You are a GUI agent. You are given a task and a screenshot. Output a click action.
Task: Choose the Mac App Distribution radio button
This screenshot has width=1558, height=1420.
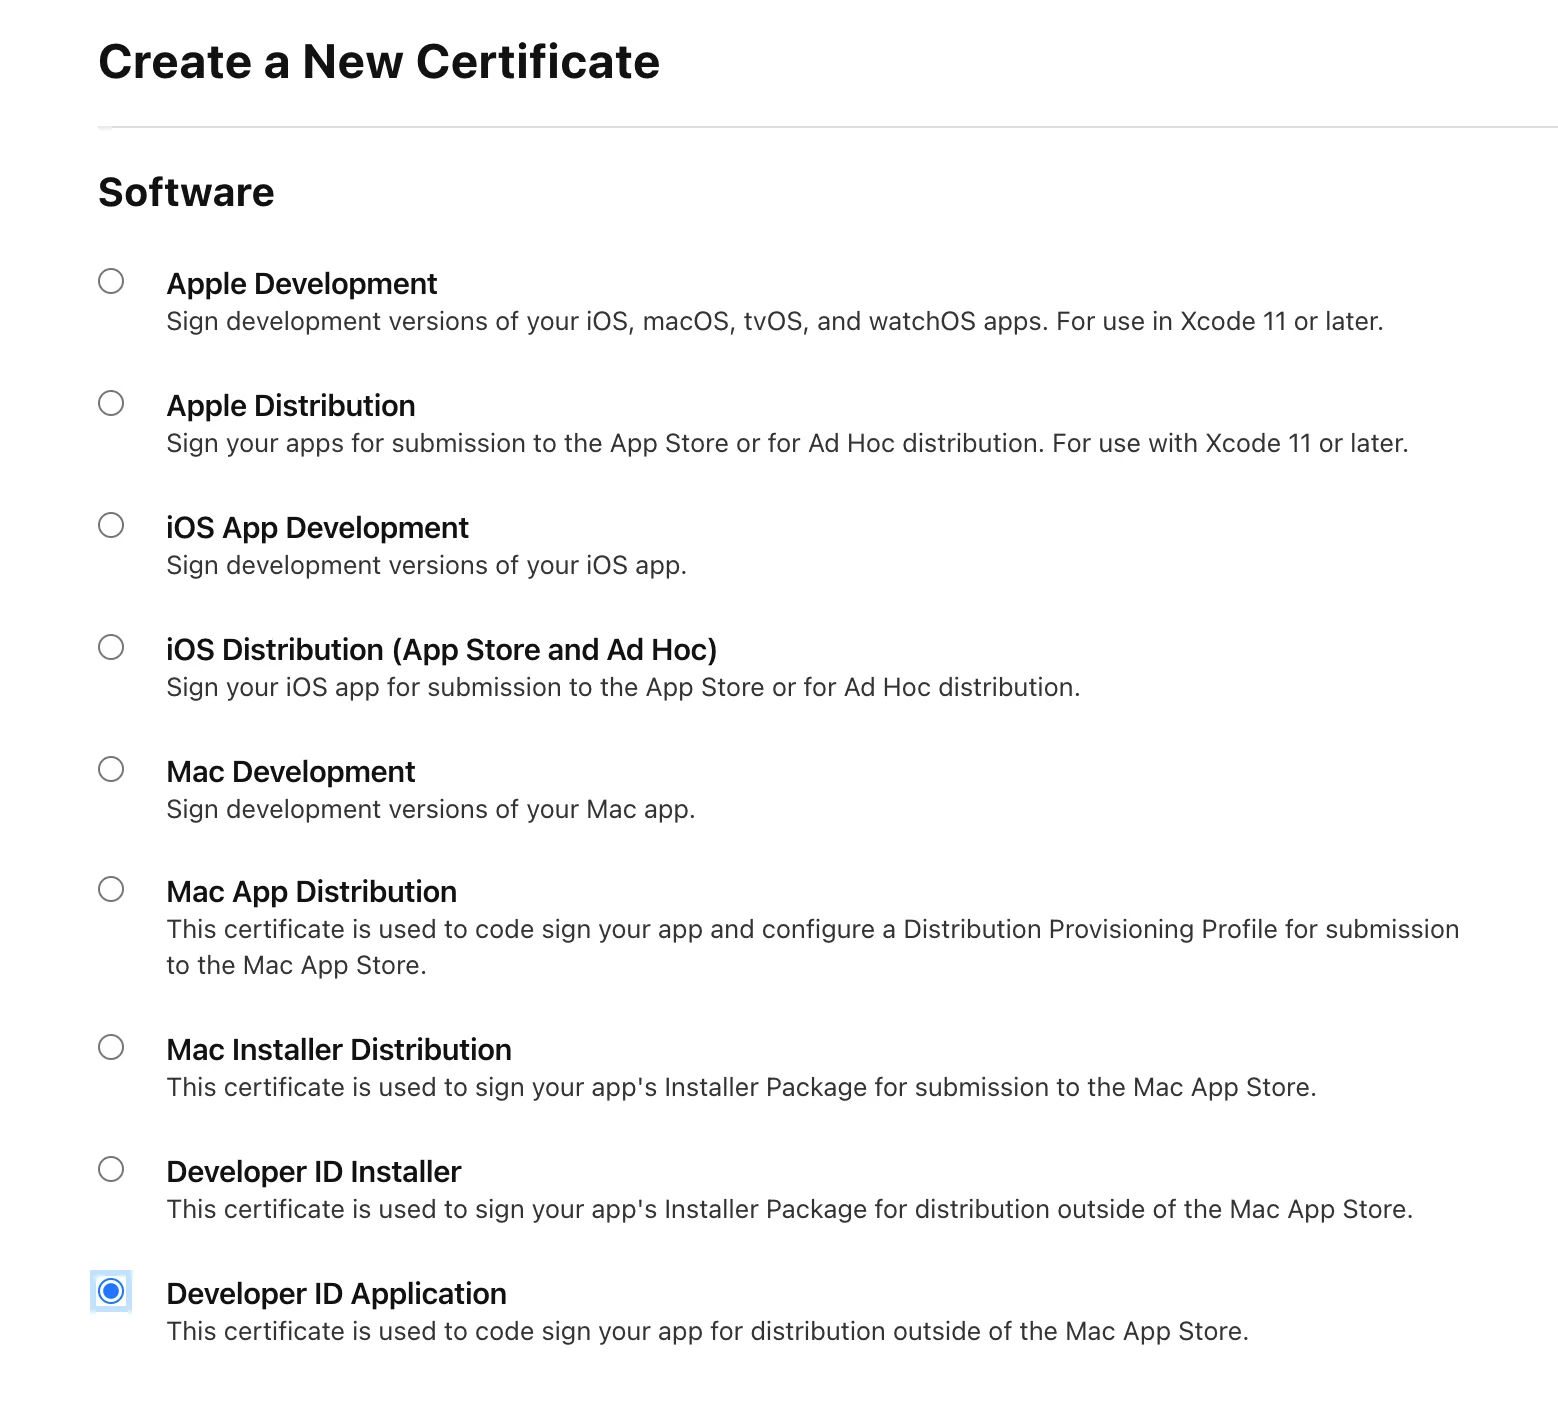[x=111, y=889]
